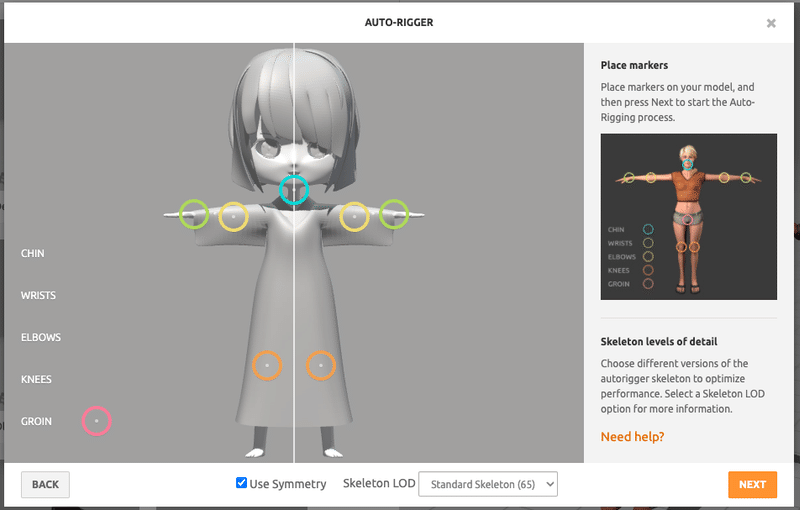The width and height of the screenshot is (800, 510).
Task: Open the Skeleton LOD dropdown
Action: coord(488,484)
